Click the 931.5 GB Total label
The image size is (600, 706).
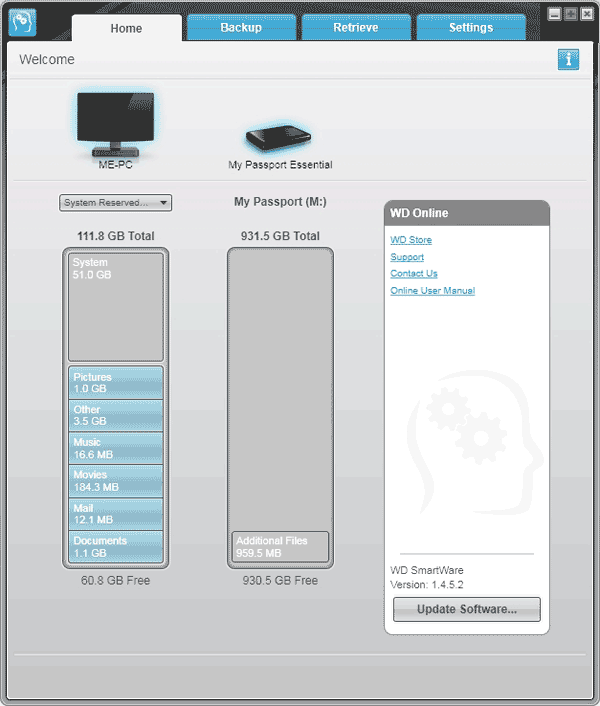[280, 236]
